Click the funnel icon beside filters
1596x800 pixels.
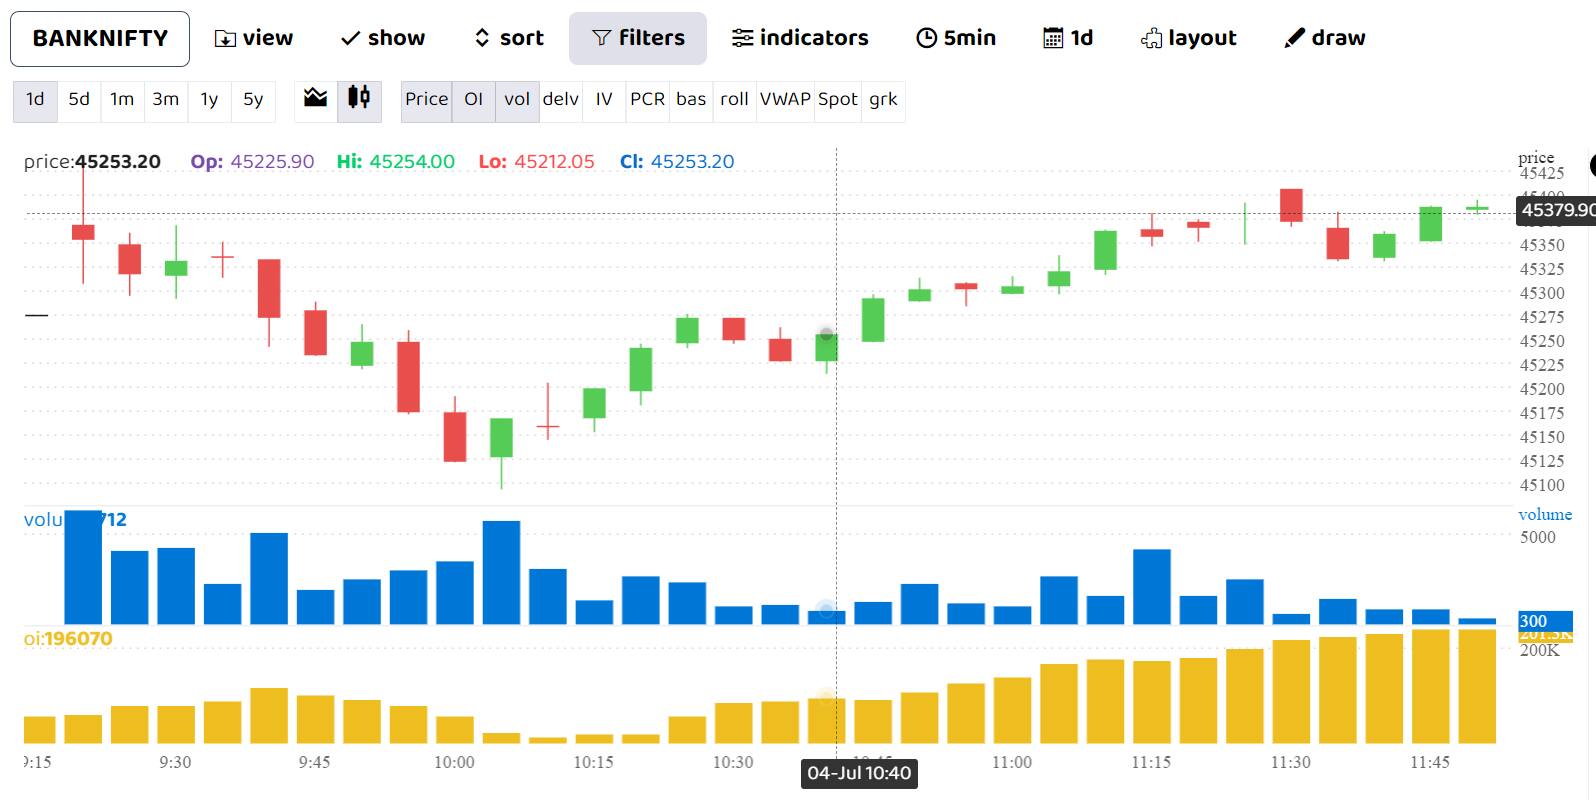tap(601, 38)
